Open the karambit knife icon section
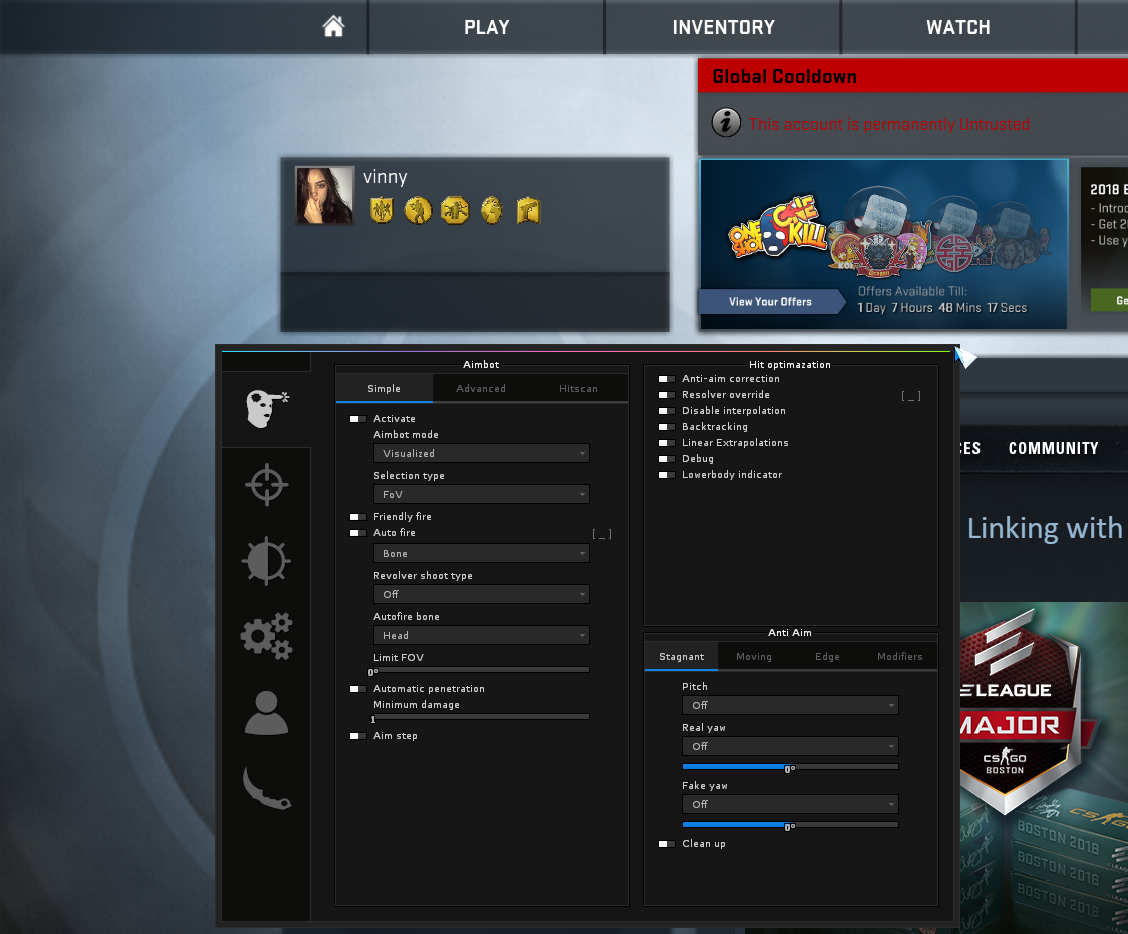Screen dimensions: 1128x934 [266, 788]
